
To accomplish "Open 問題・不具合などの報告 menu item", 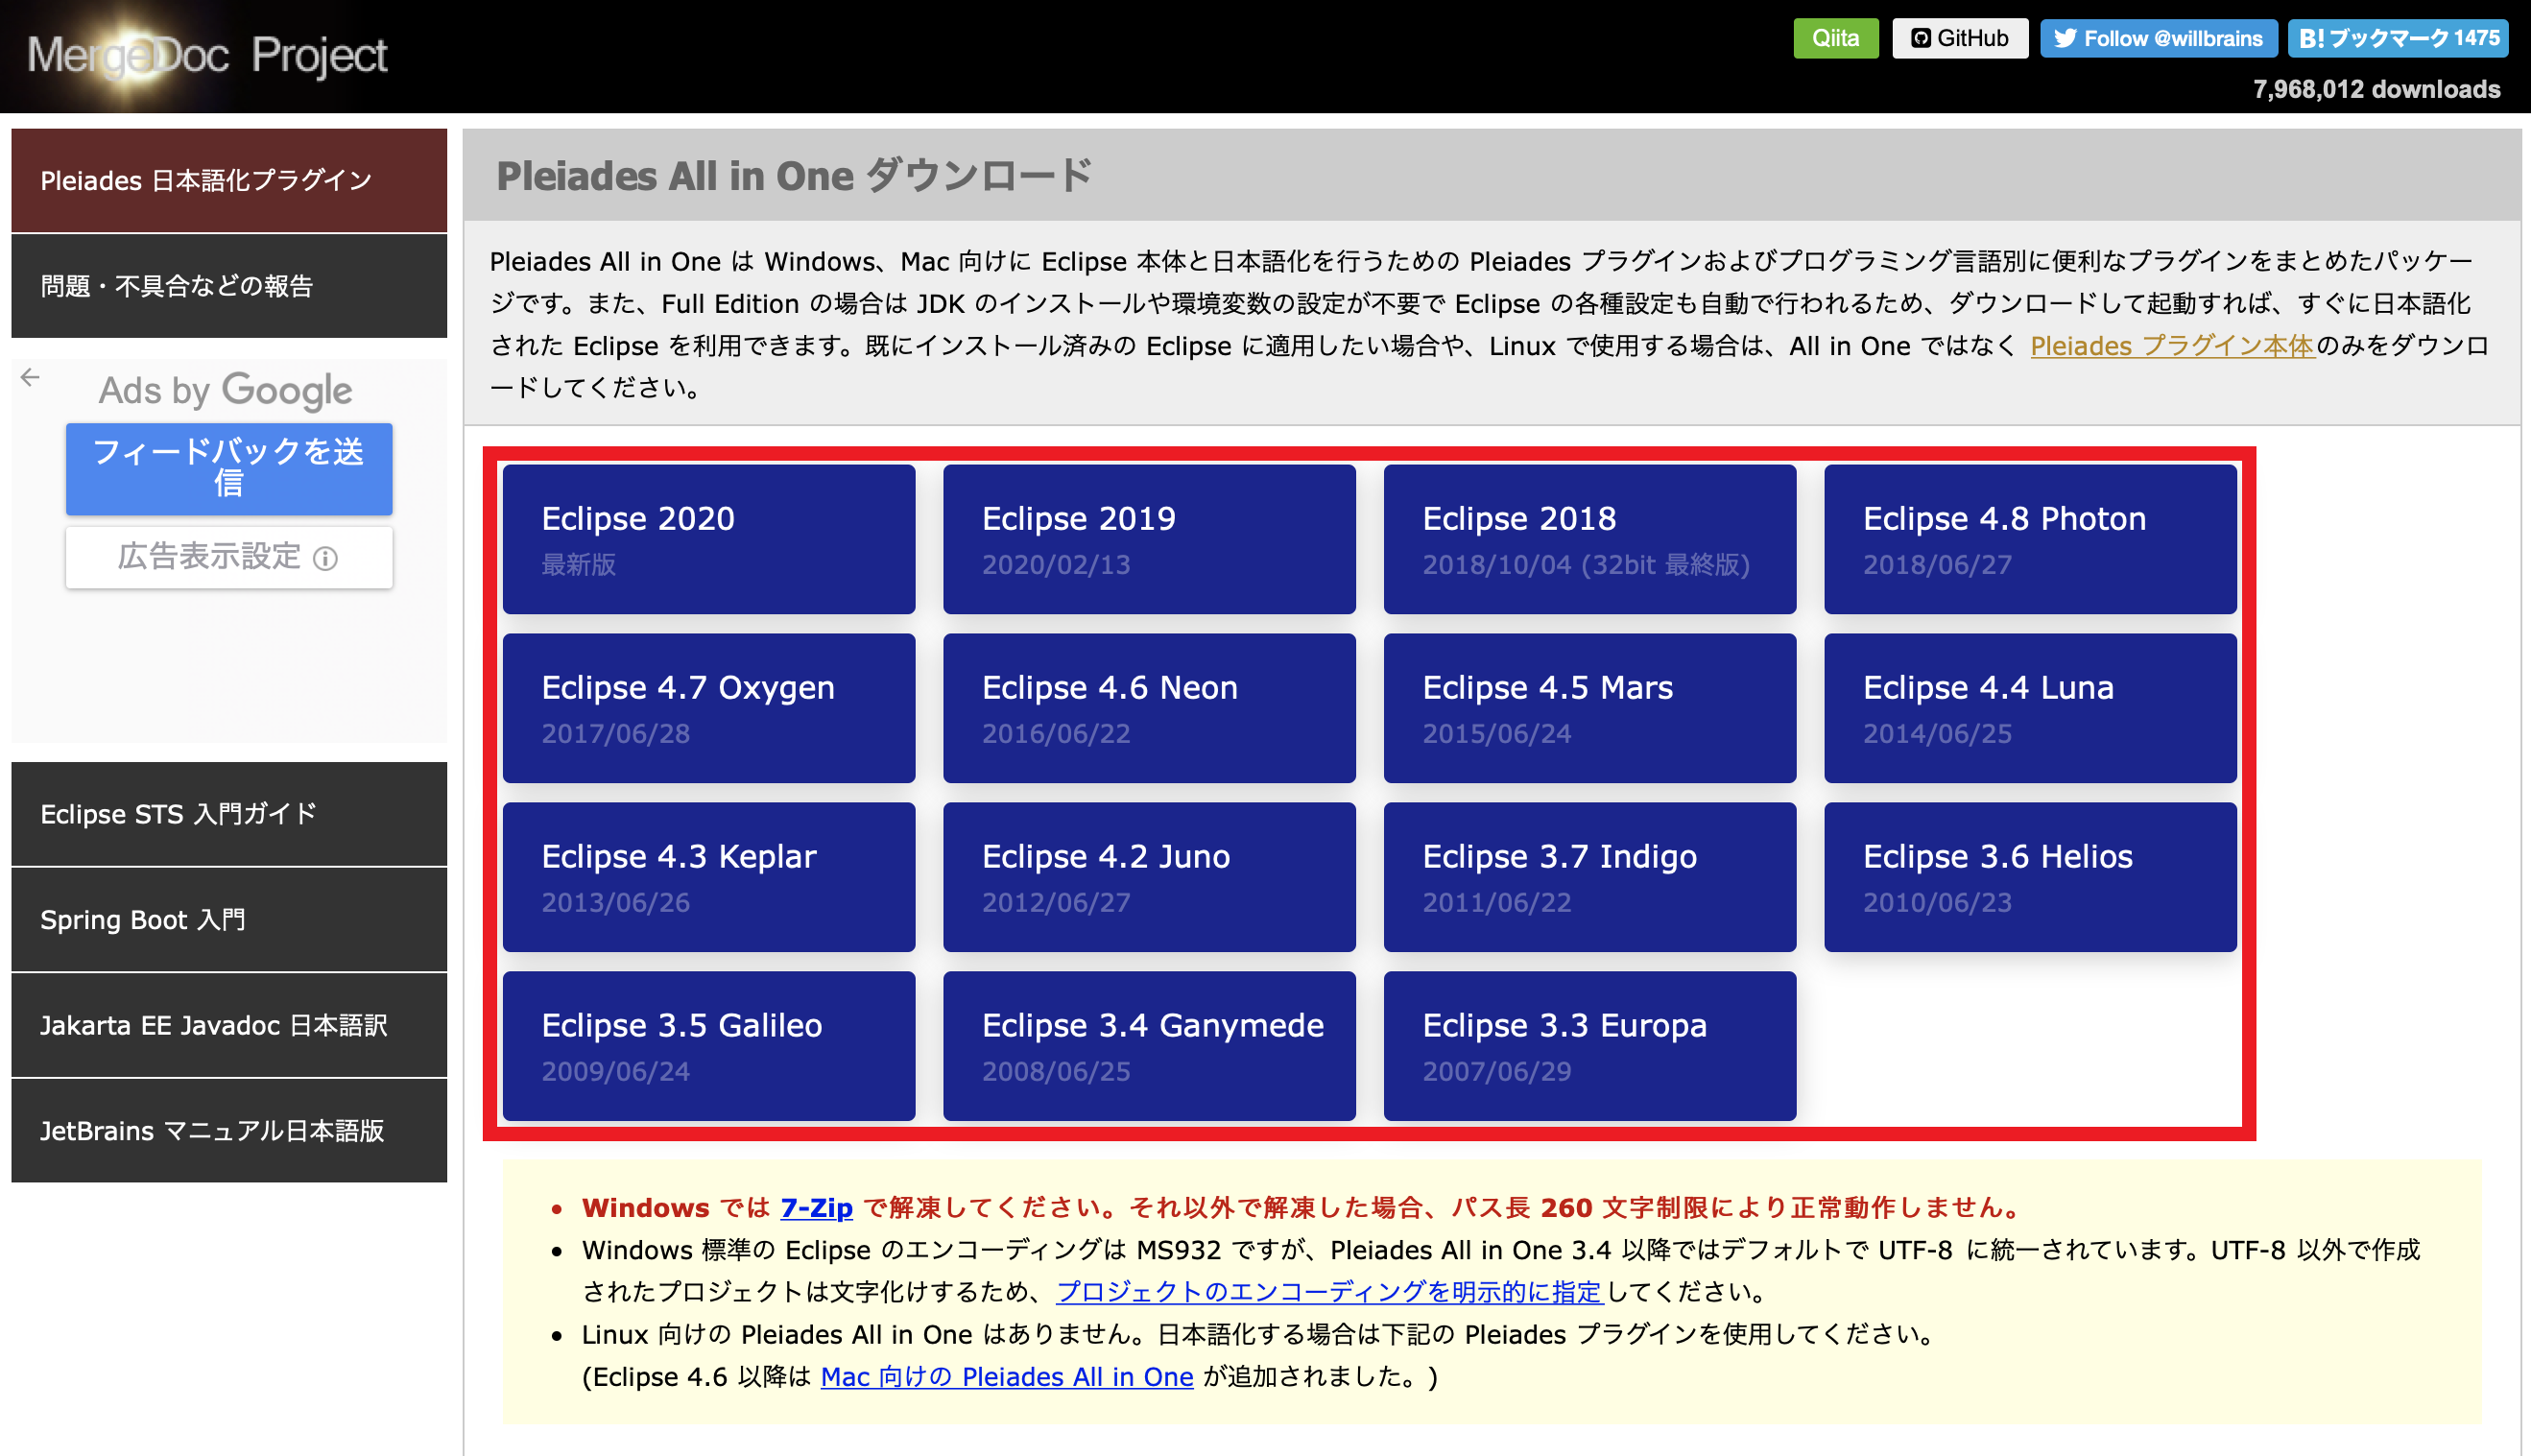I will tap(229, 287).
